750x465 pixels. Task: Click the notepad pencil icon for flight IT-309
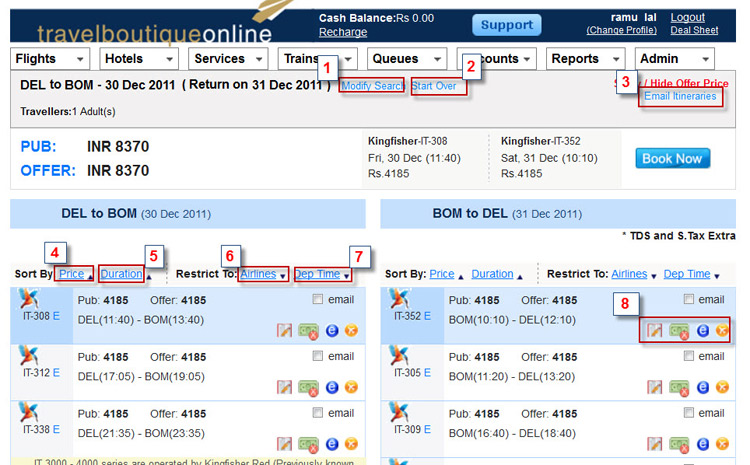coord(655,443)
